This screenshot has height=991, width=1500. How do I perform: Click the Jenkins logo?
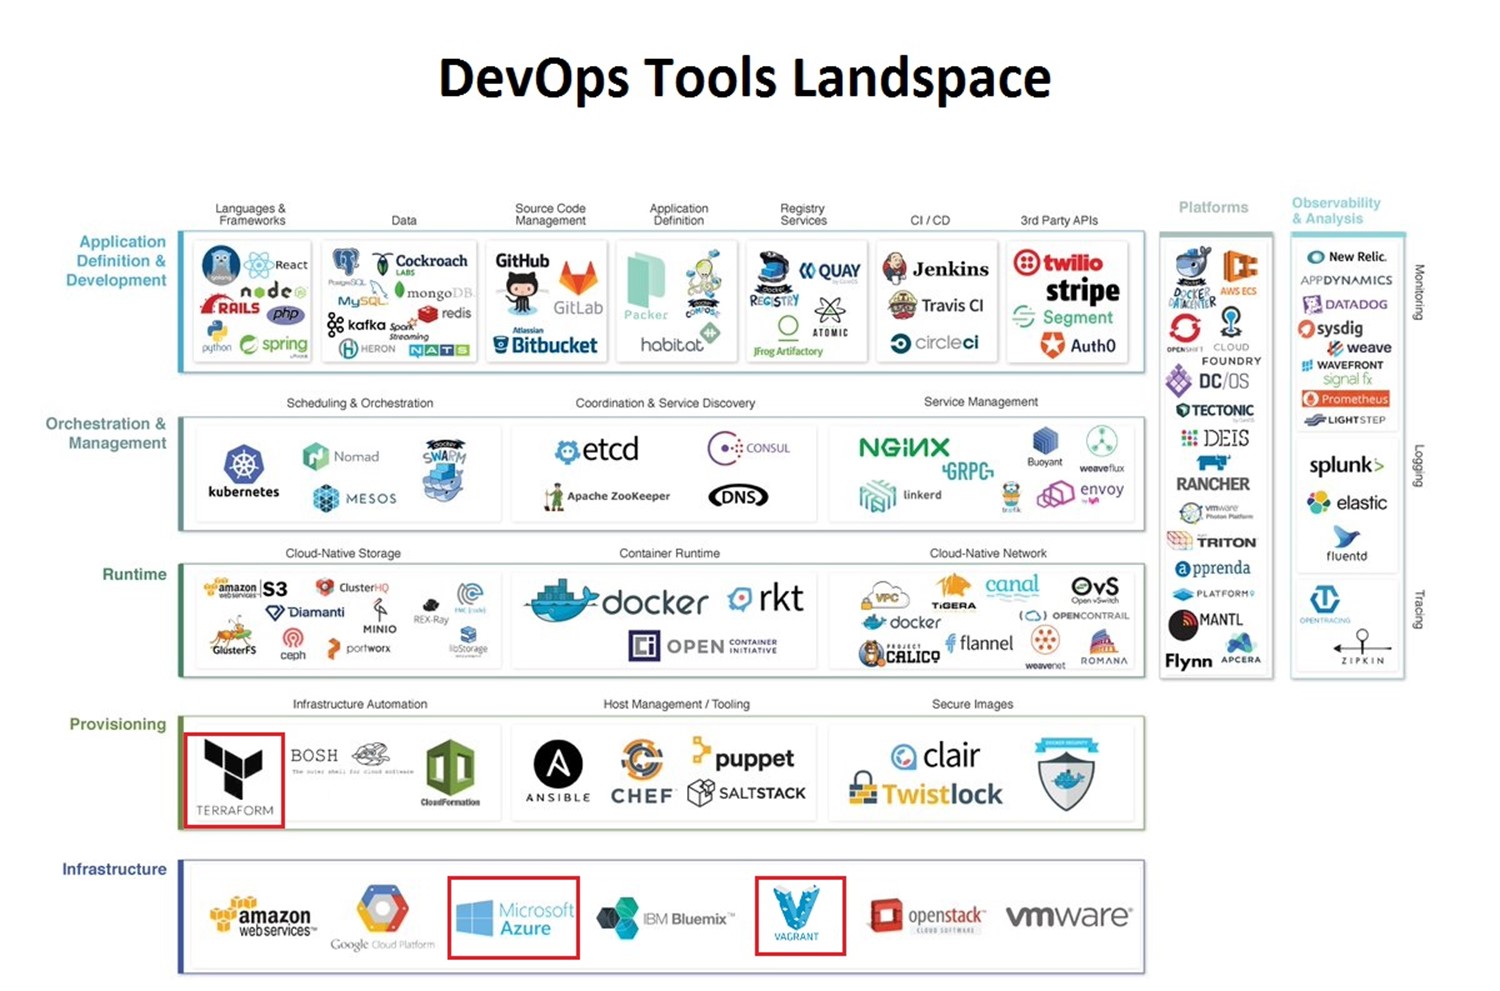point(936,268)
